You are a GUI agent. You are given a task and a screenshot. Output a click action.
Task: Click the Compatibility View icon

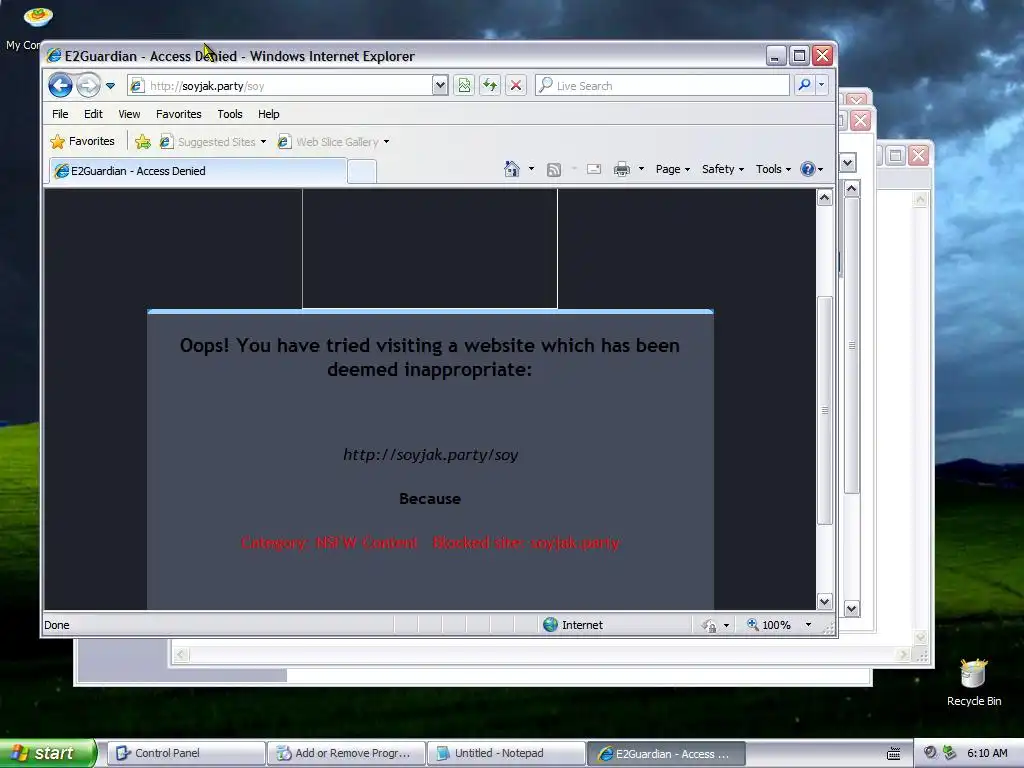(x=464, y=86)
